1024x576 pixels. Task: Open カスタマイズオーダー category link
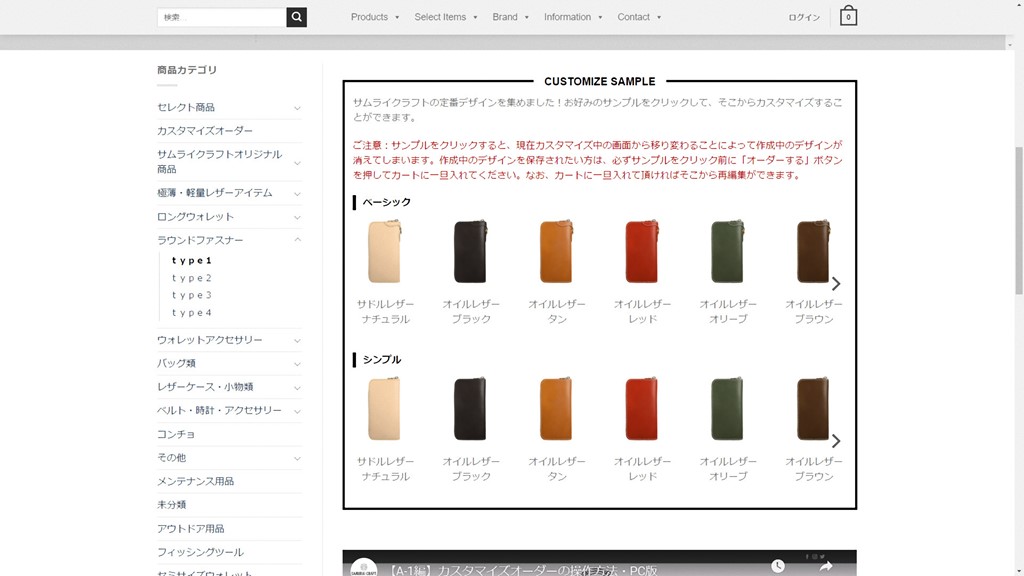point(205,131)
